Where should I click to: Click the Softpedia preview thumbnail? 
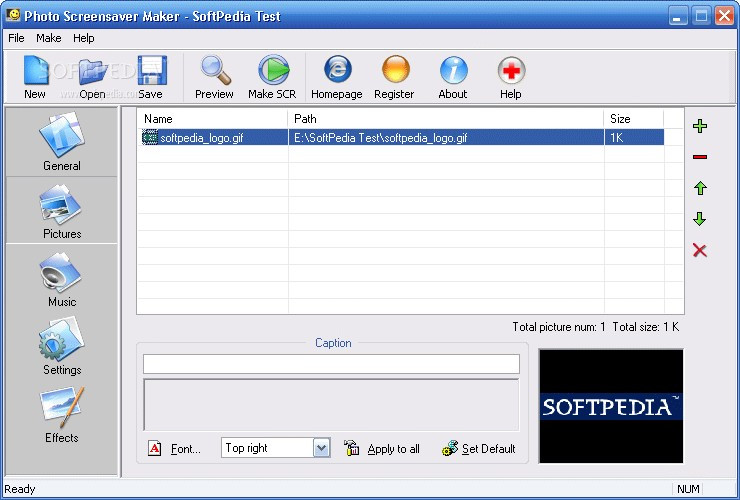point(611,406)
